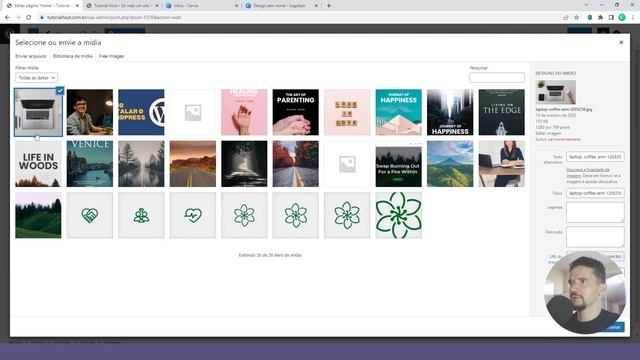640x360 pixels.
Task: Select the Venice book cover
Action: (90, 164)
